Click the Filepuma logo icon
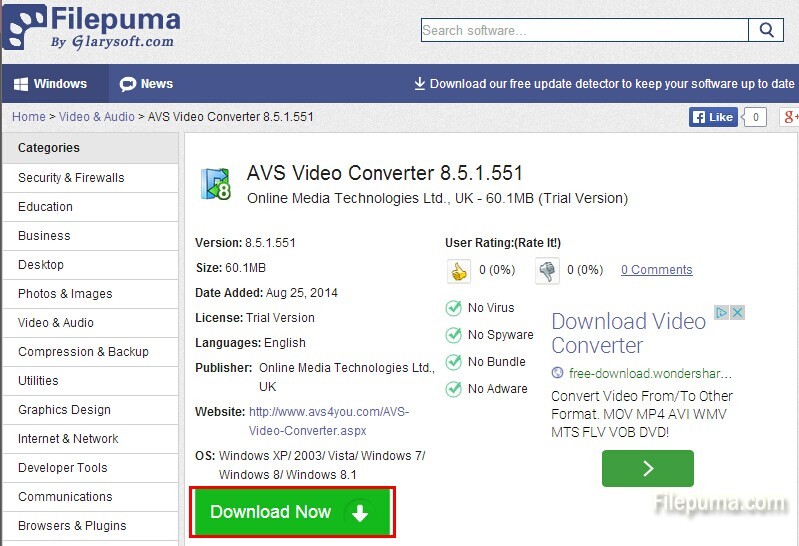Viewport: 799px width, 546px height. [x=24, y=27]
